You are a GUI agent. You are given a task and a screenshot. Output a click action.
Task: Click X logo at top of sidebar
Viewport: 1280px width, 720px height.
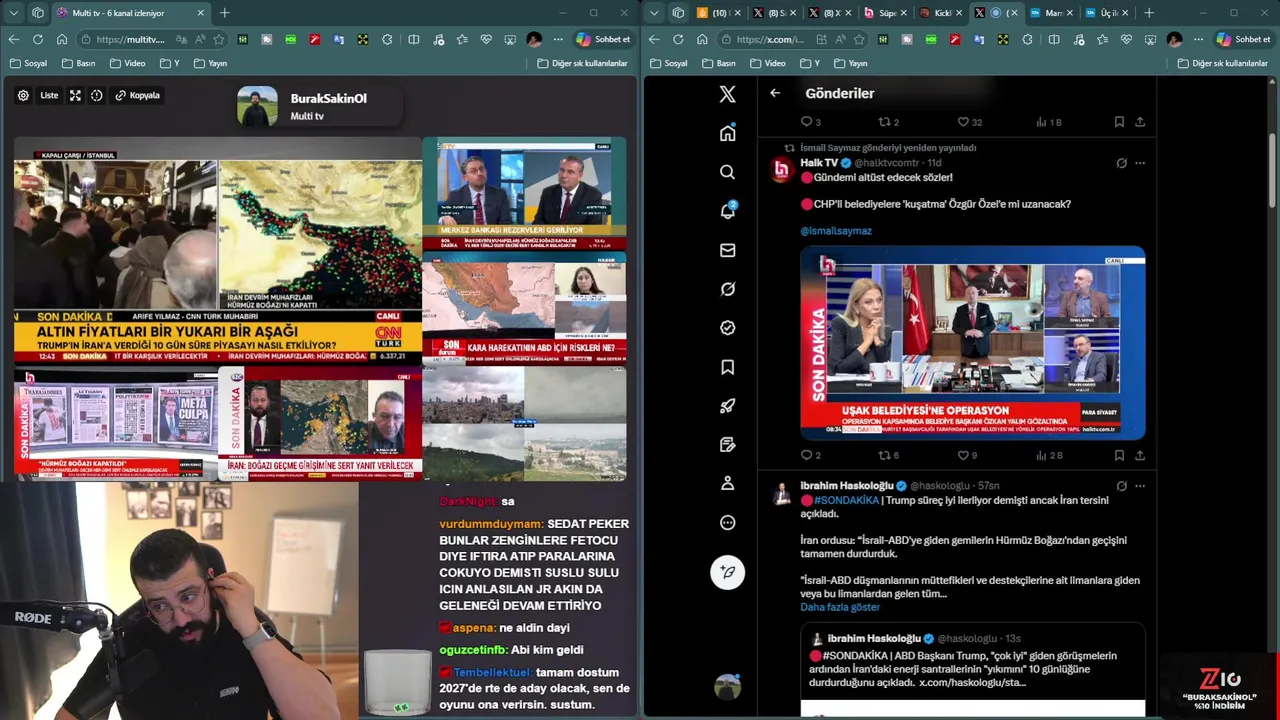click(x=728, y=94)
